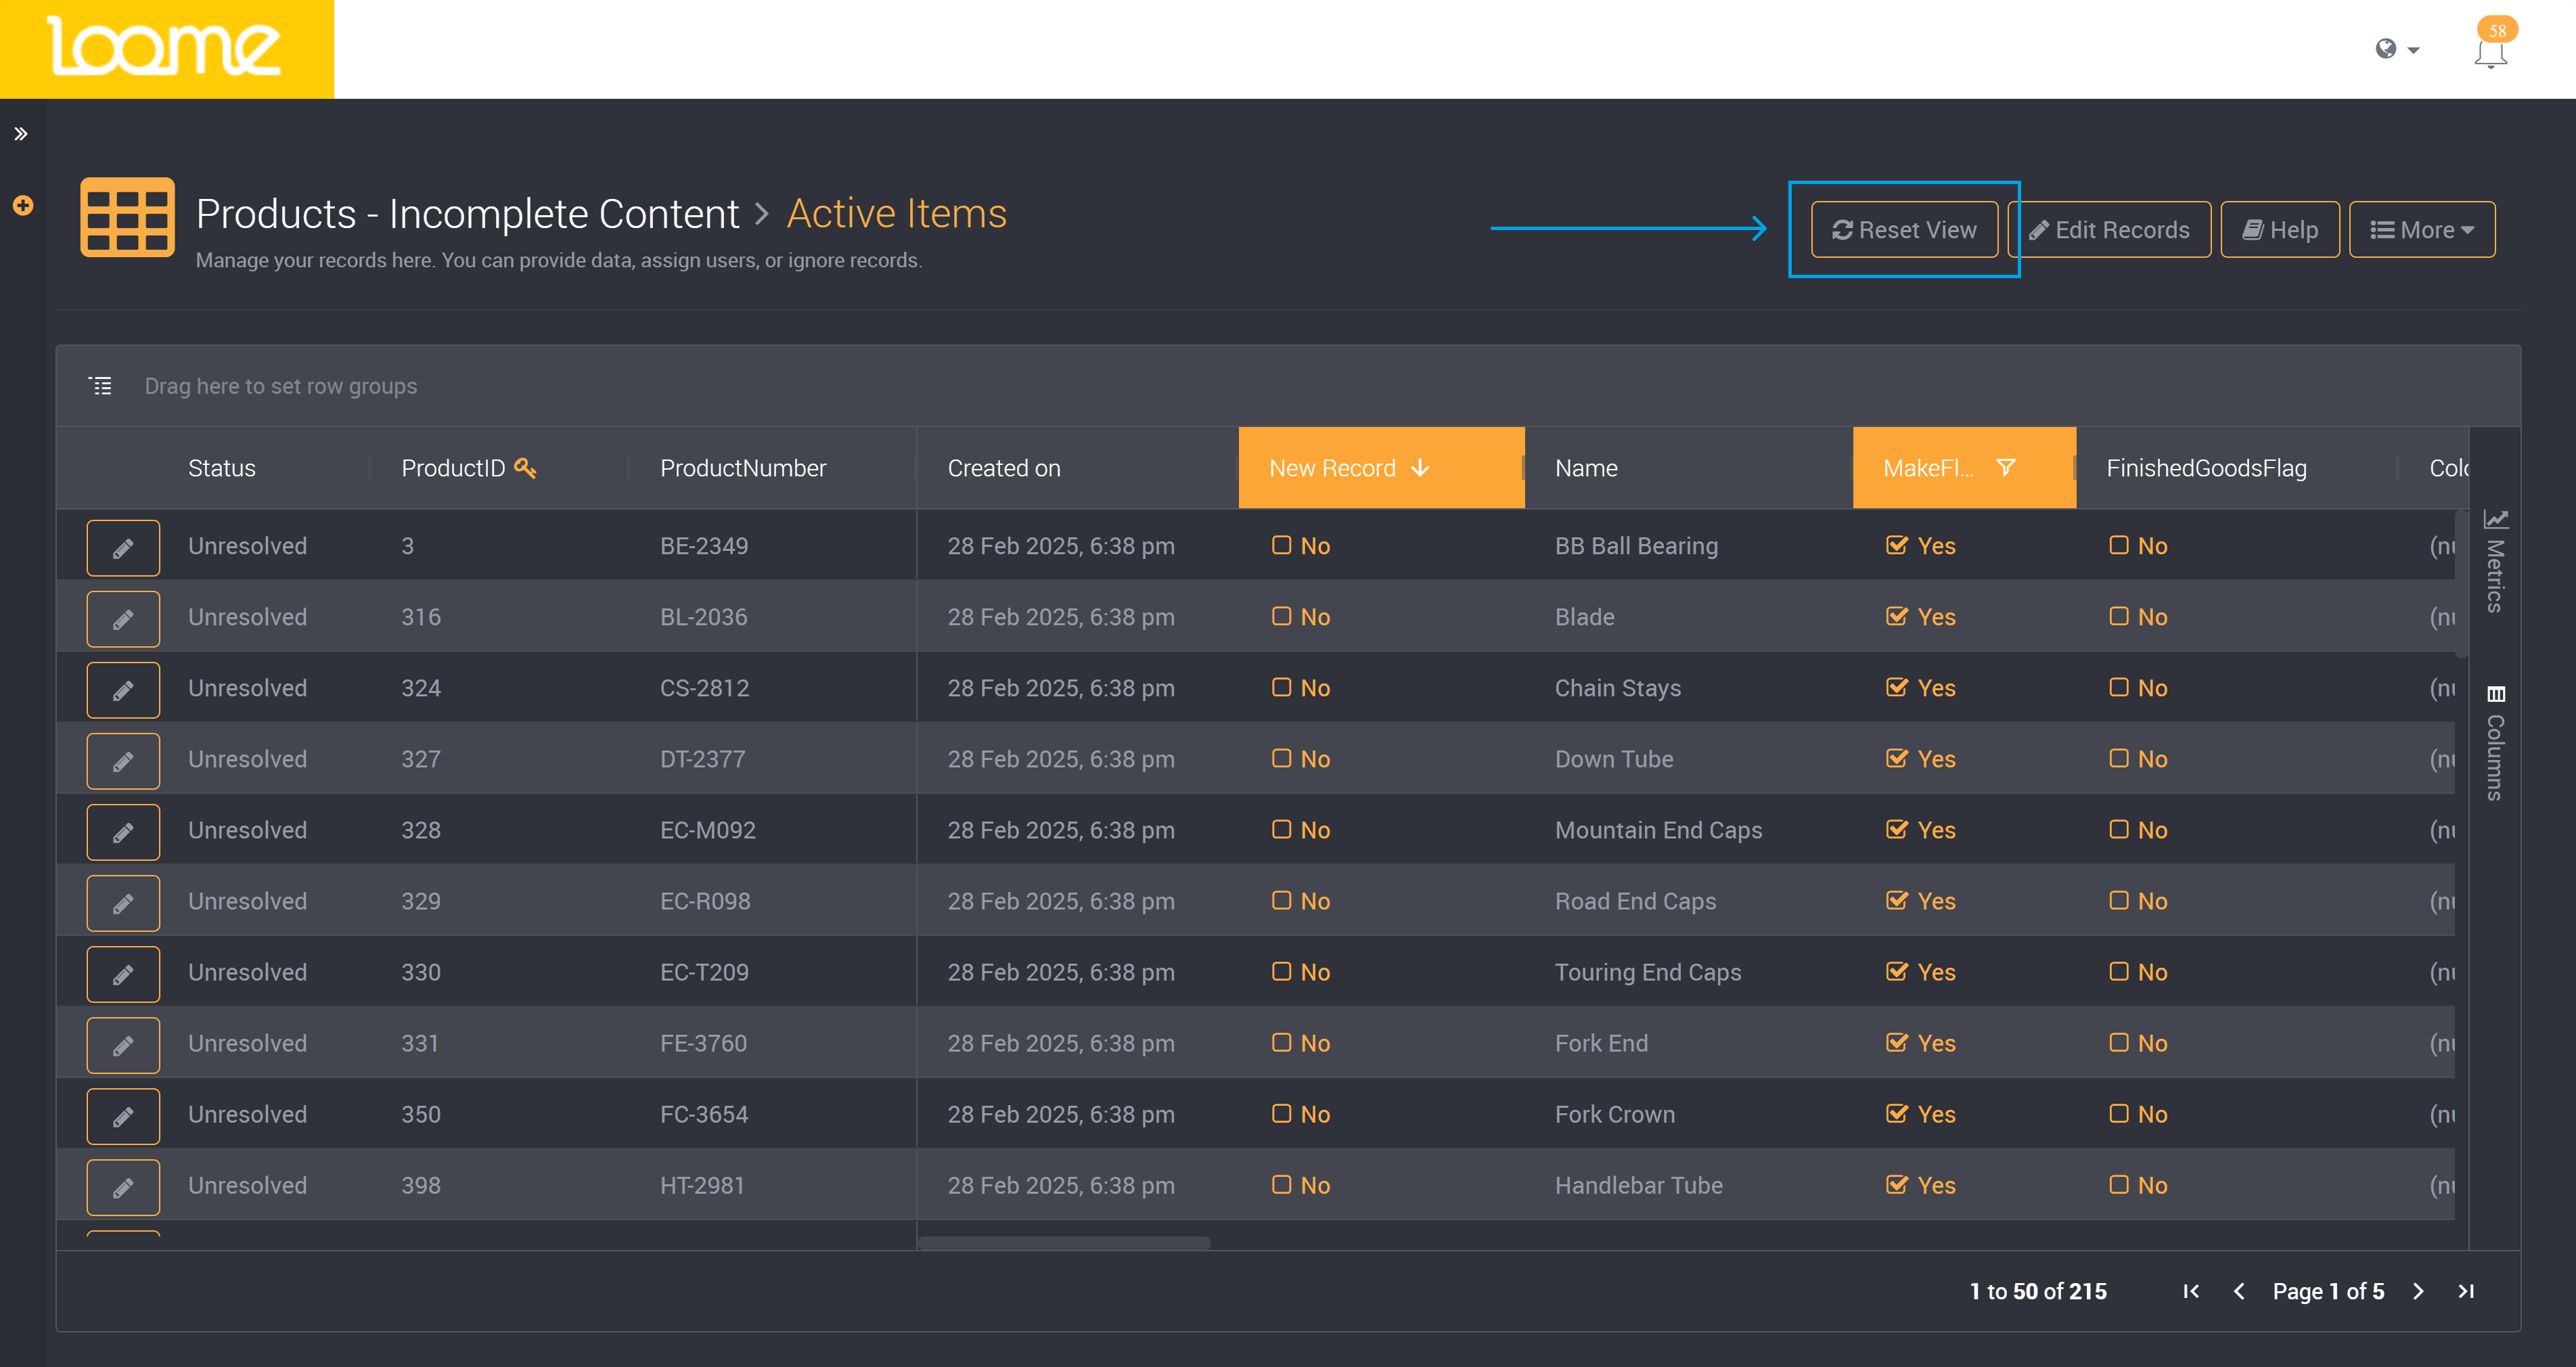2576x1367 pixels.
Task: Sort by the ProductID column header
Action: 453,468
